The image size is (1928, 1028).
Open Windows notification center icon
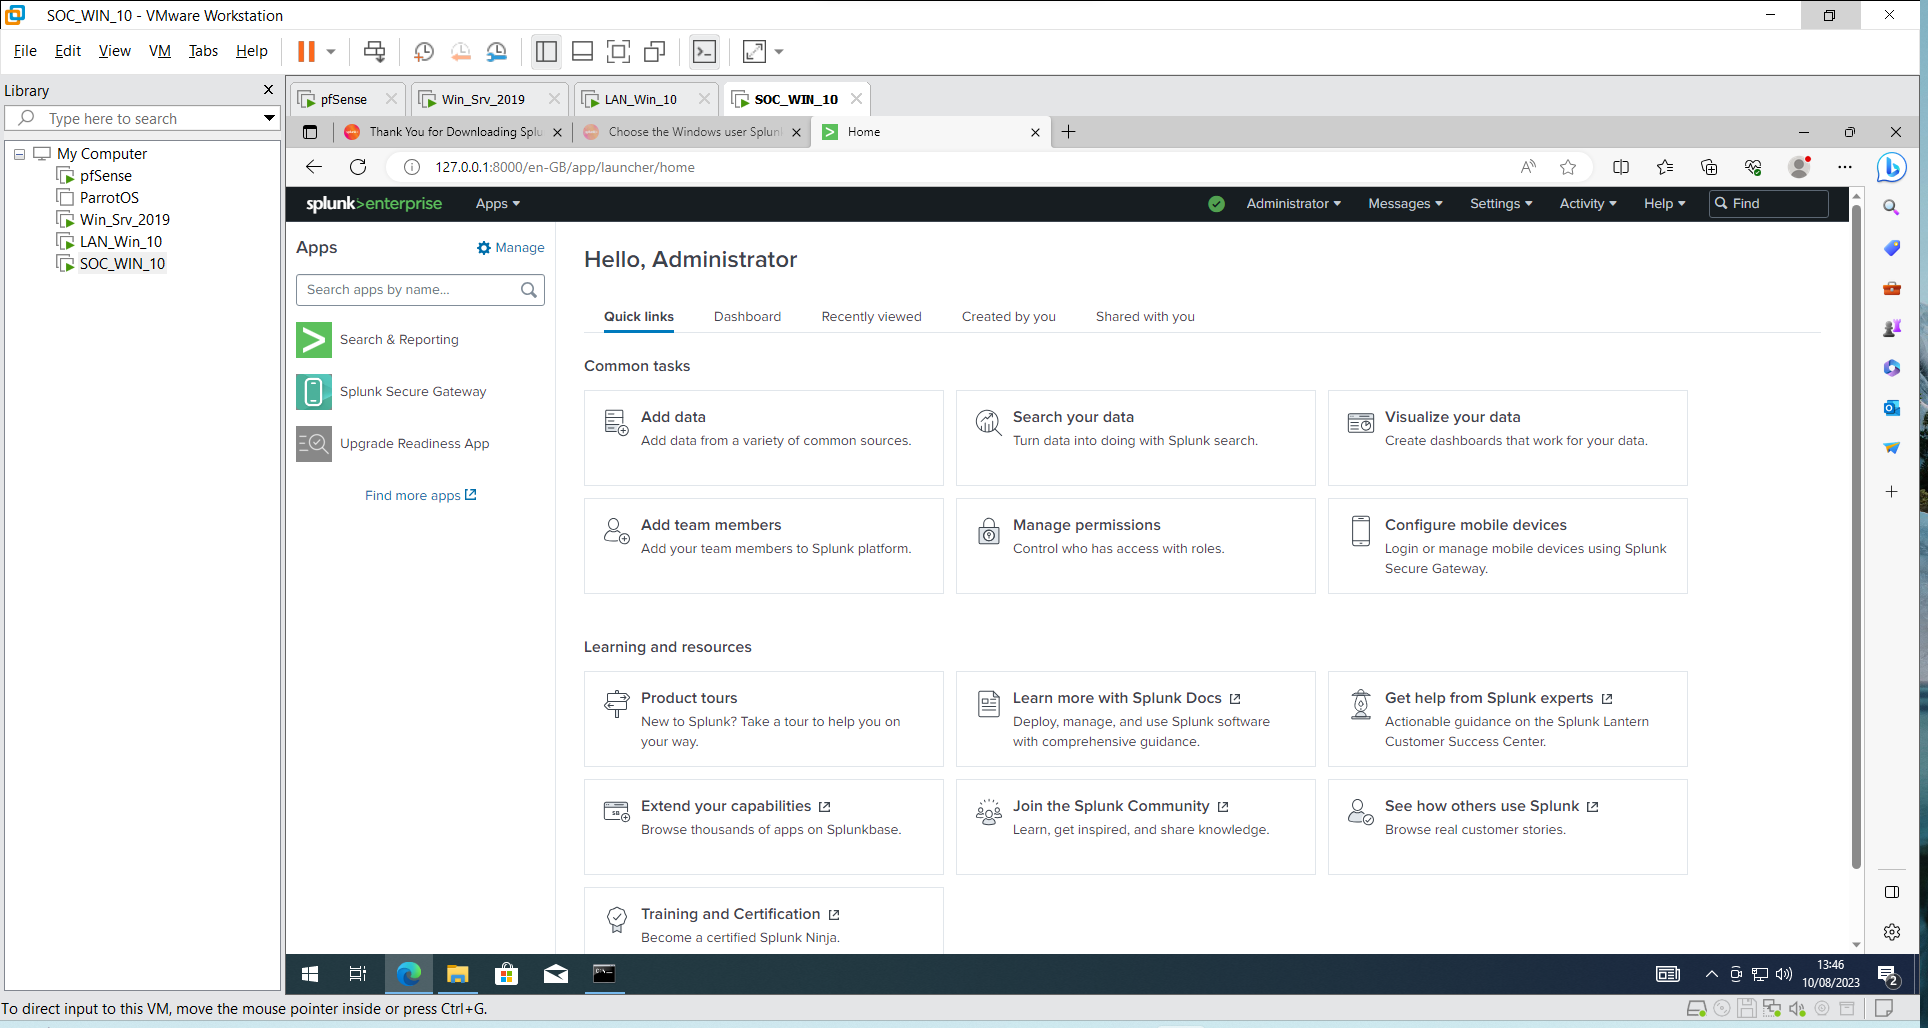(x=1888, y=974)
